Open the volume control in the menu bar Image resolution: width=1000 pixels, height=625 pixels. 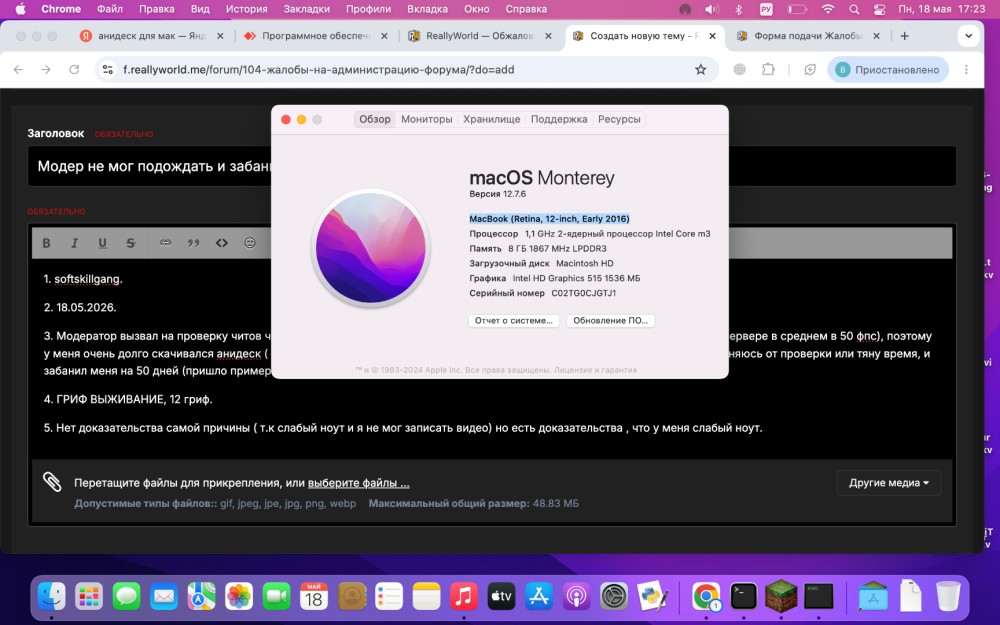pyautogui.click(x=712, y=9)
